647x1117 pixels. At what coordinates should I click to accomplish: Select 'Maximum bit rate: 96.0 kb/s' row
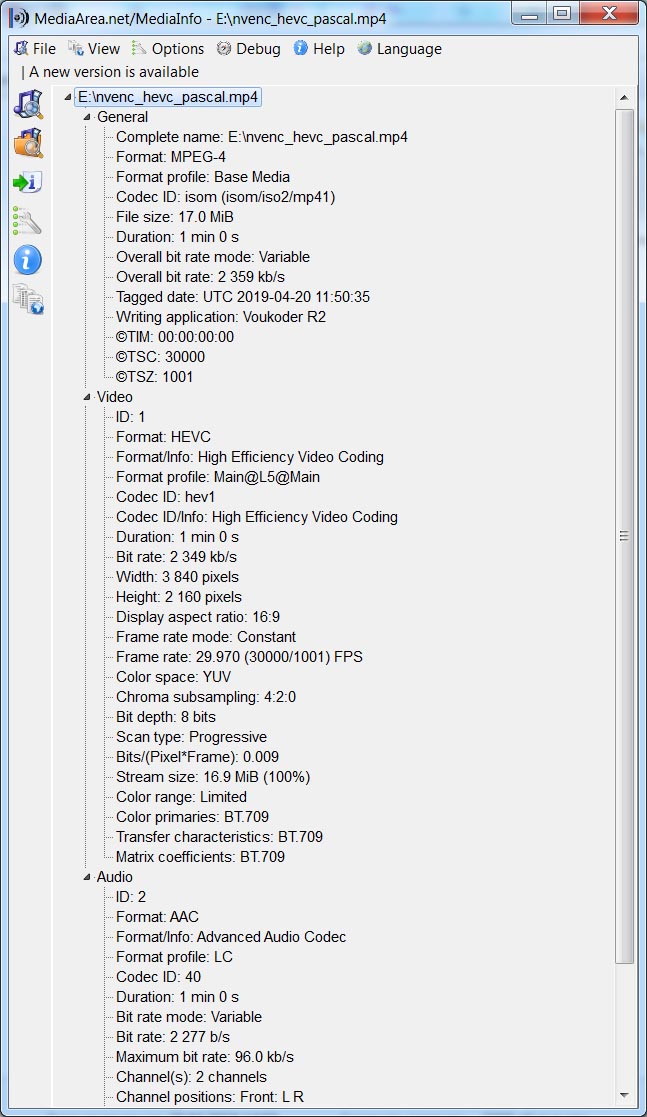(x=205, y=1056)
